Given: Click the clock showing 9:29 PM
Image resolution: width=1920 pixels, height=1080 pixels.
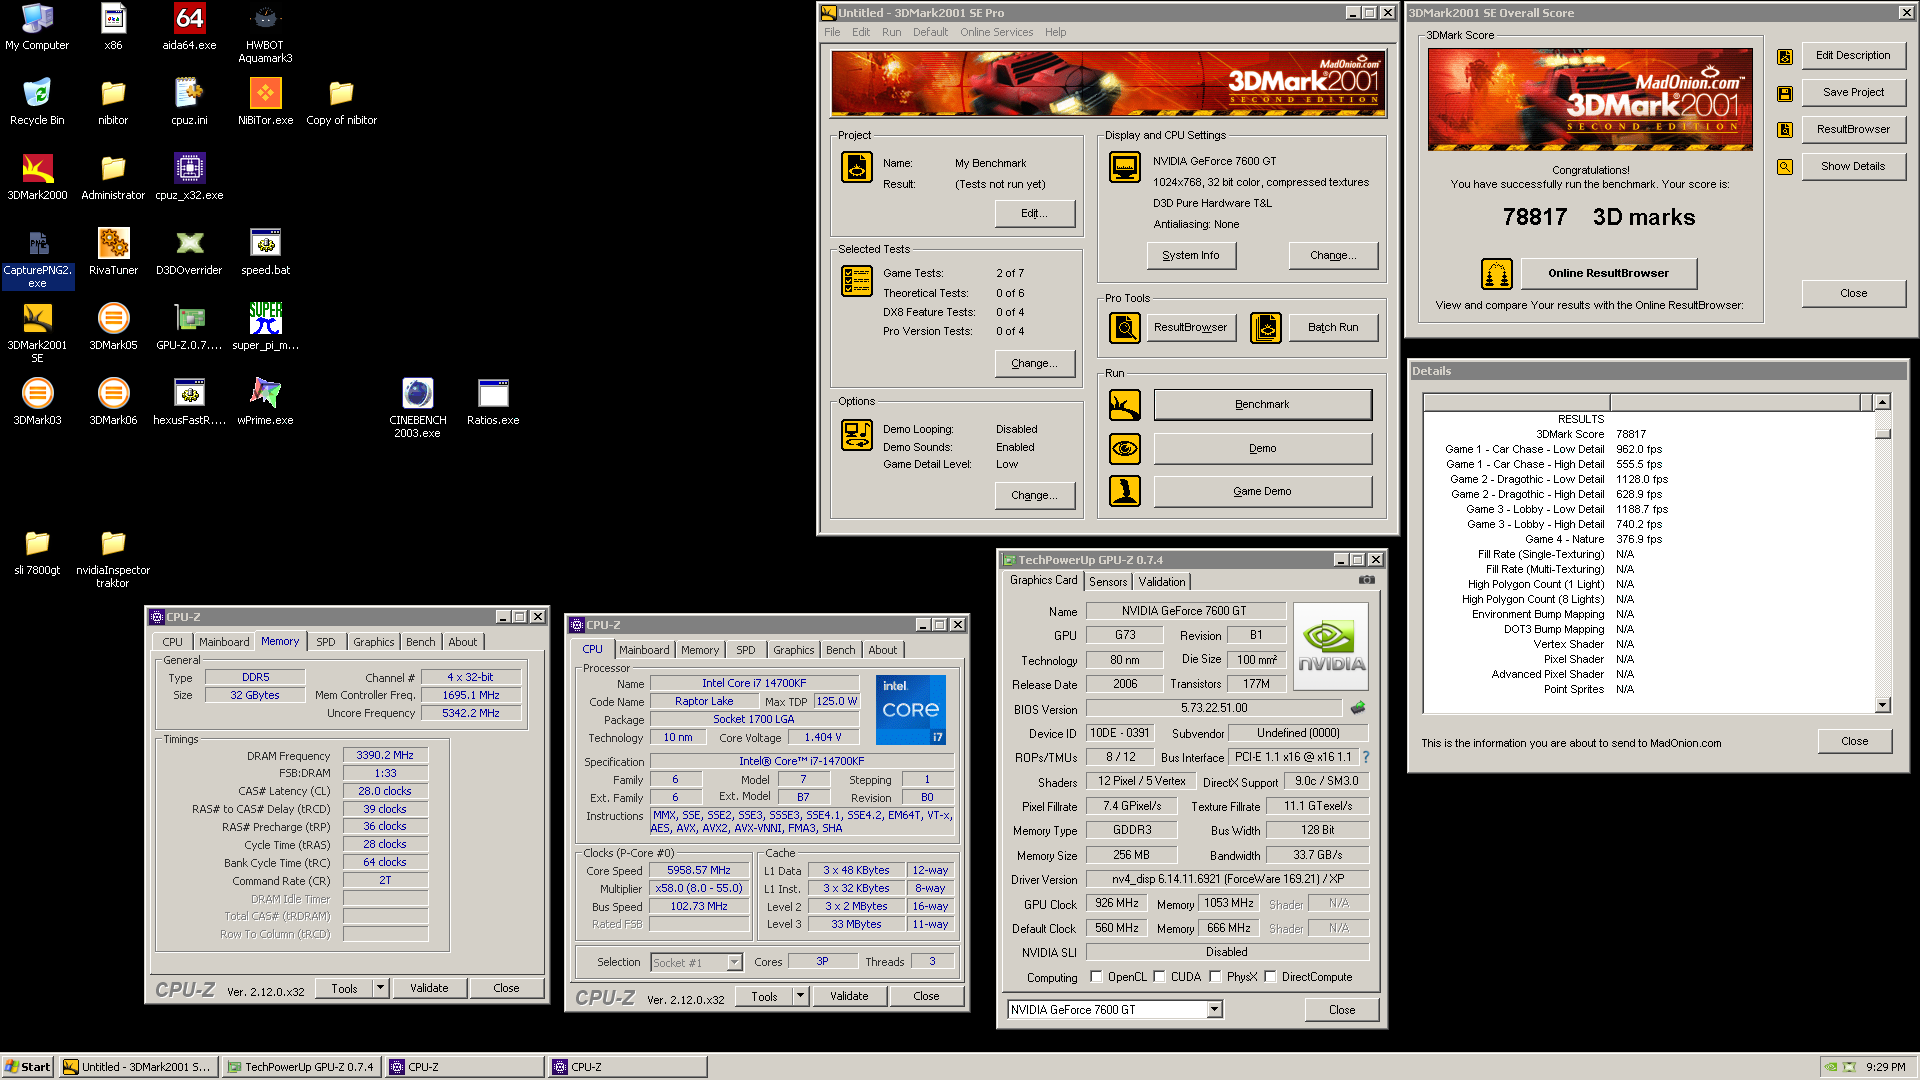Looking at the screenshot, I should 1885,1067.
